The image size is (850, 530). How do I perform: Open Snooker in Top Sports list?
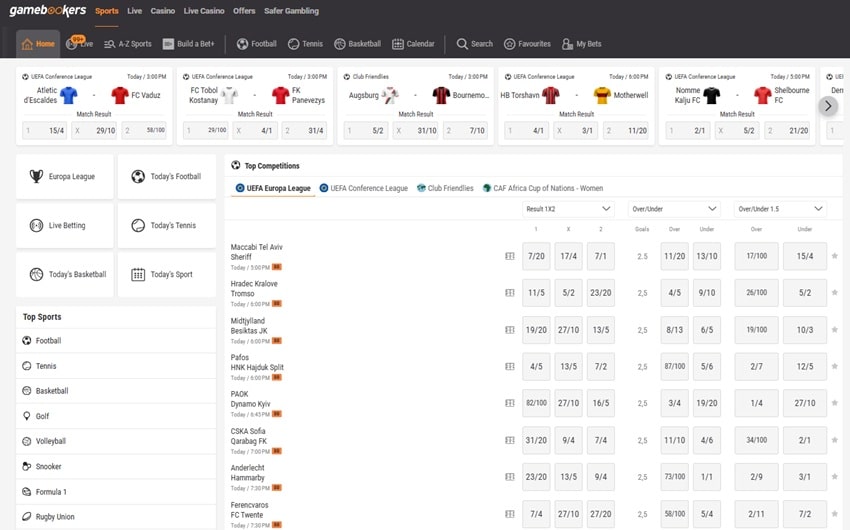click(x=116, y=467)
